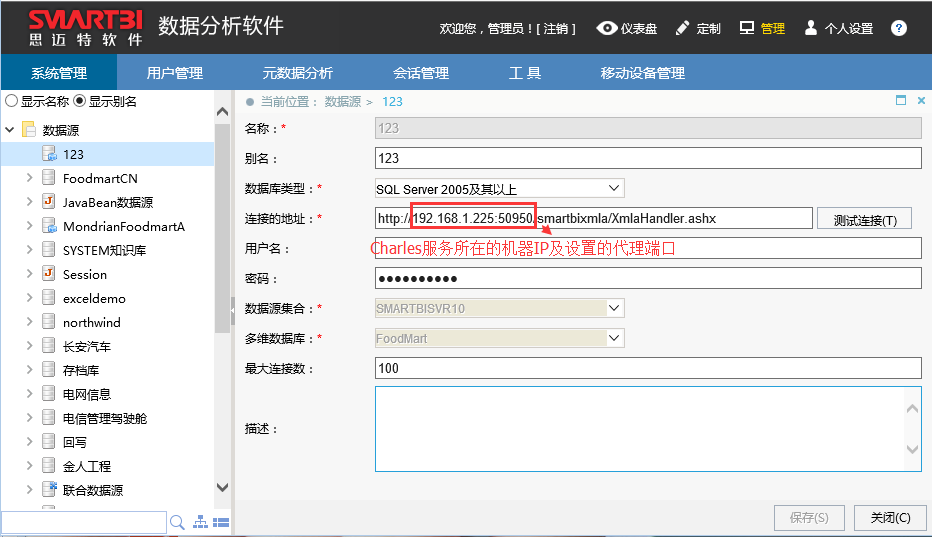Image resolution: width=932 pixels, height=537 pixels.
Task: Select the 显示别名 radio button
Action: 80,101
